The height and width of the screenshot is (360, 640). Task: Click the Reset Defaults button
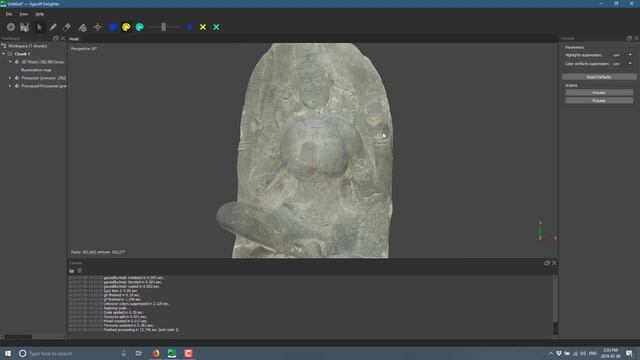[599, 77]
